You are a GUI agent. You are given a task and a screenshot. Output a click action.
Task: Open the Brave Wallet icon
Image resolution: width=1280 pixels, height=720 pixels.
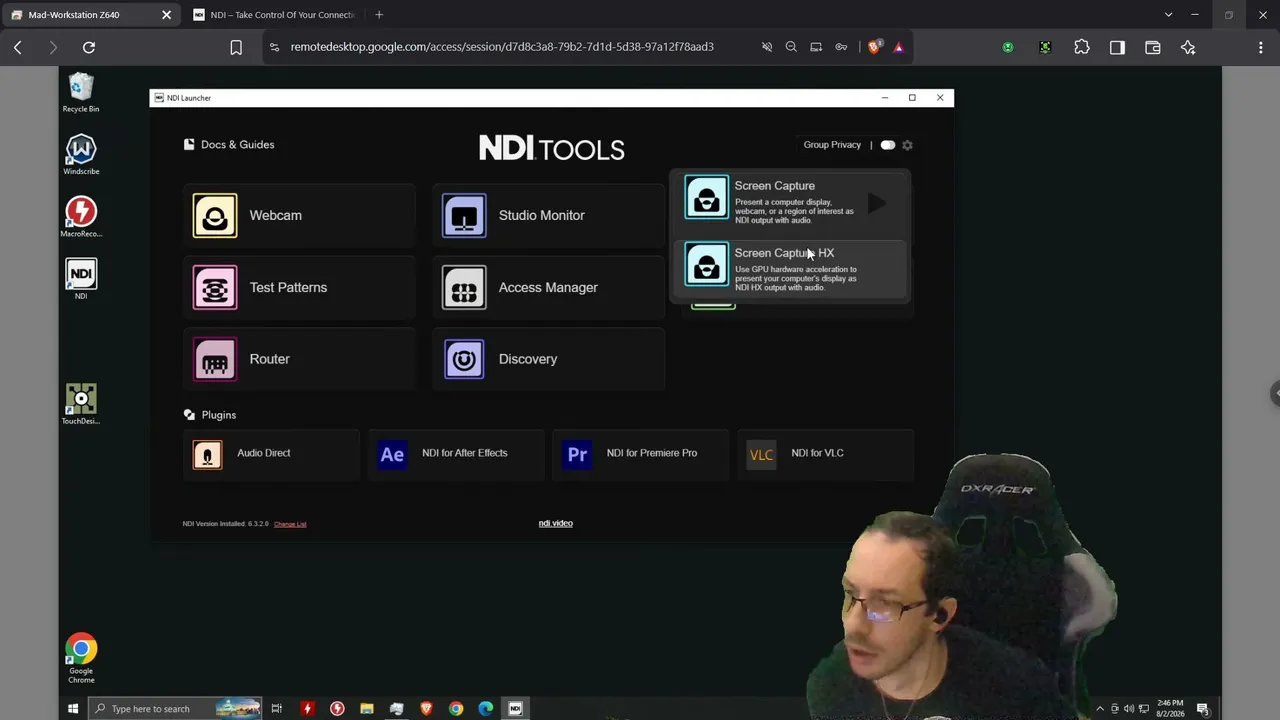pos(1152,47)
